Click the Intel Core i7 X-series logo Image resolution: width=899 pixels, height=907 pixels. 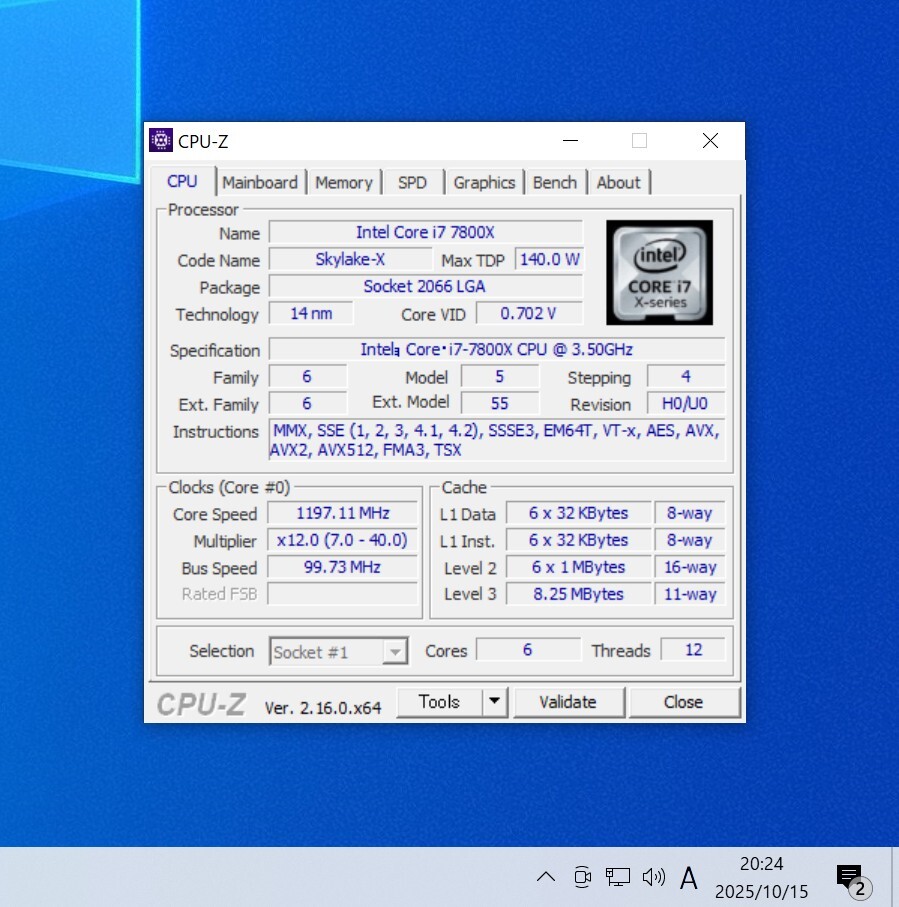coord(659,272)
